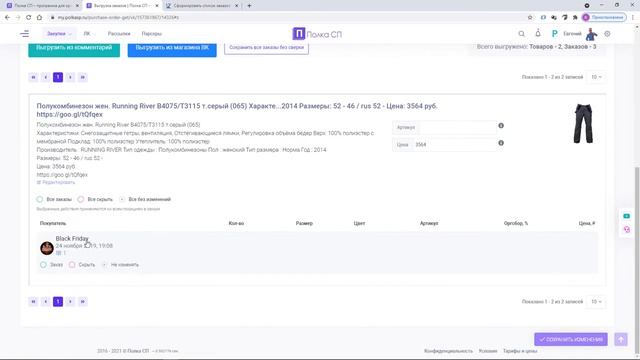Select Не изменять radio for Black Friday buyer
The width and height of the screenshot is (640, 360).
[x=104, y=264]
